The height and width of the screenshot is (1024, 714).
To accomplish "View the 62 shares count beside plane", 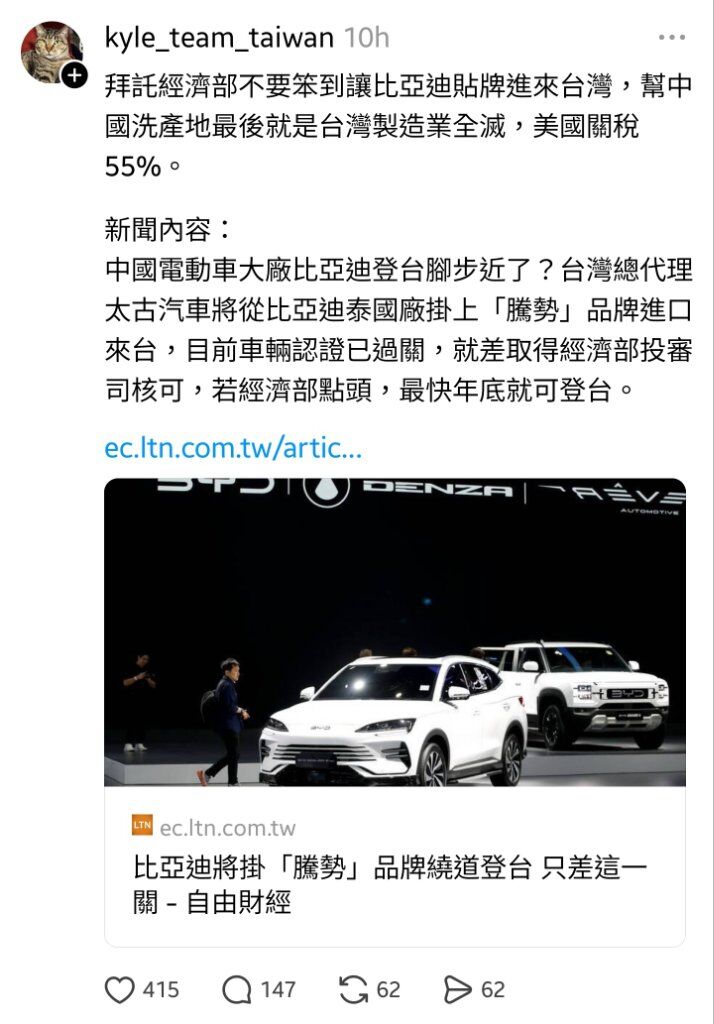I will [493, 990].
